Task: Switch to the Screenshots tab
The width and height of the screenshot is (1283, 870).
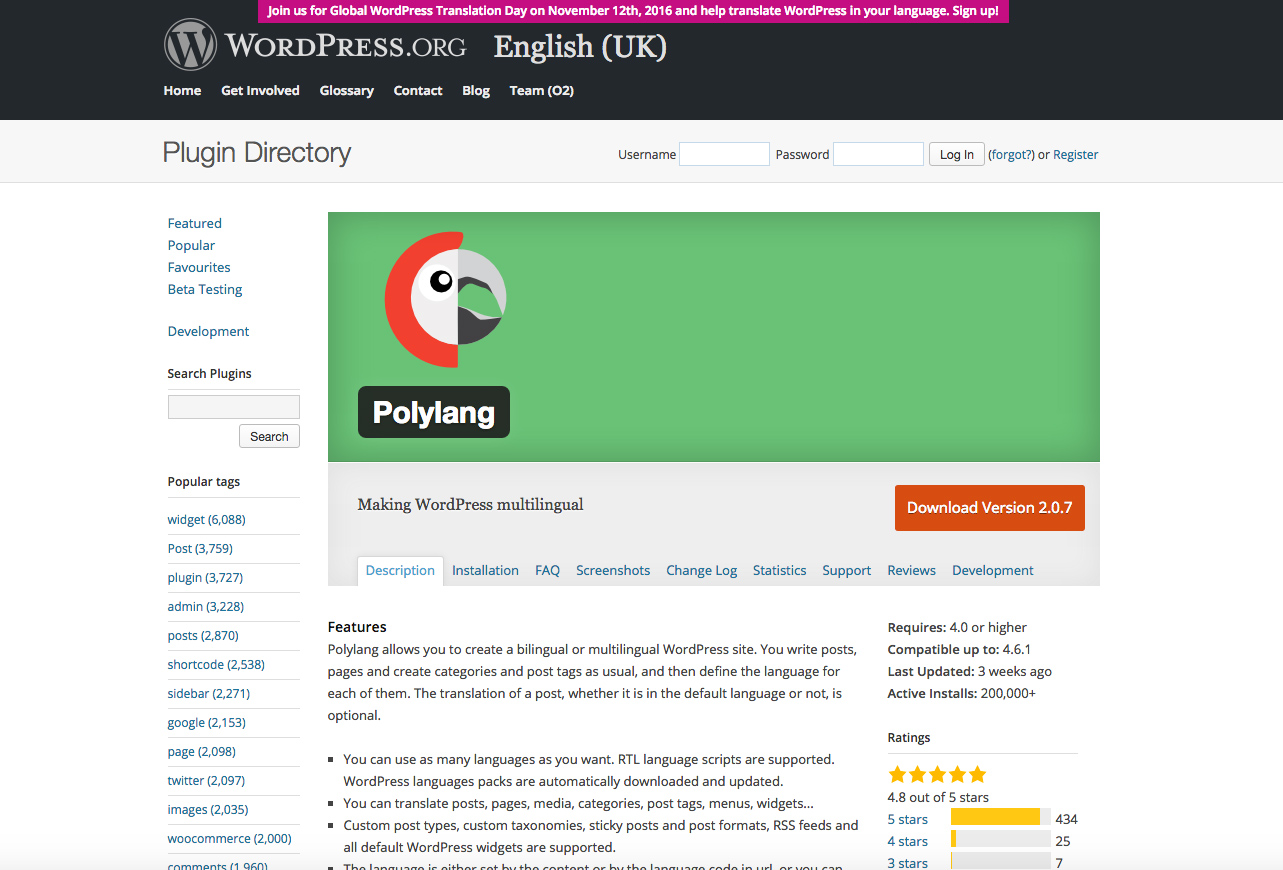Action: point(613,570)
